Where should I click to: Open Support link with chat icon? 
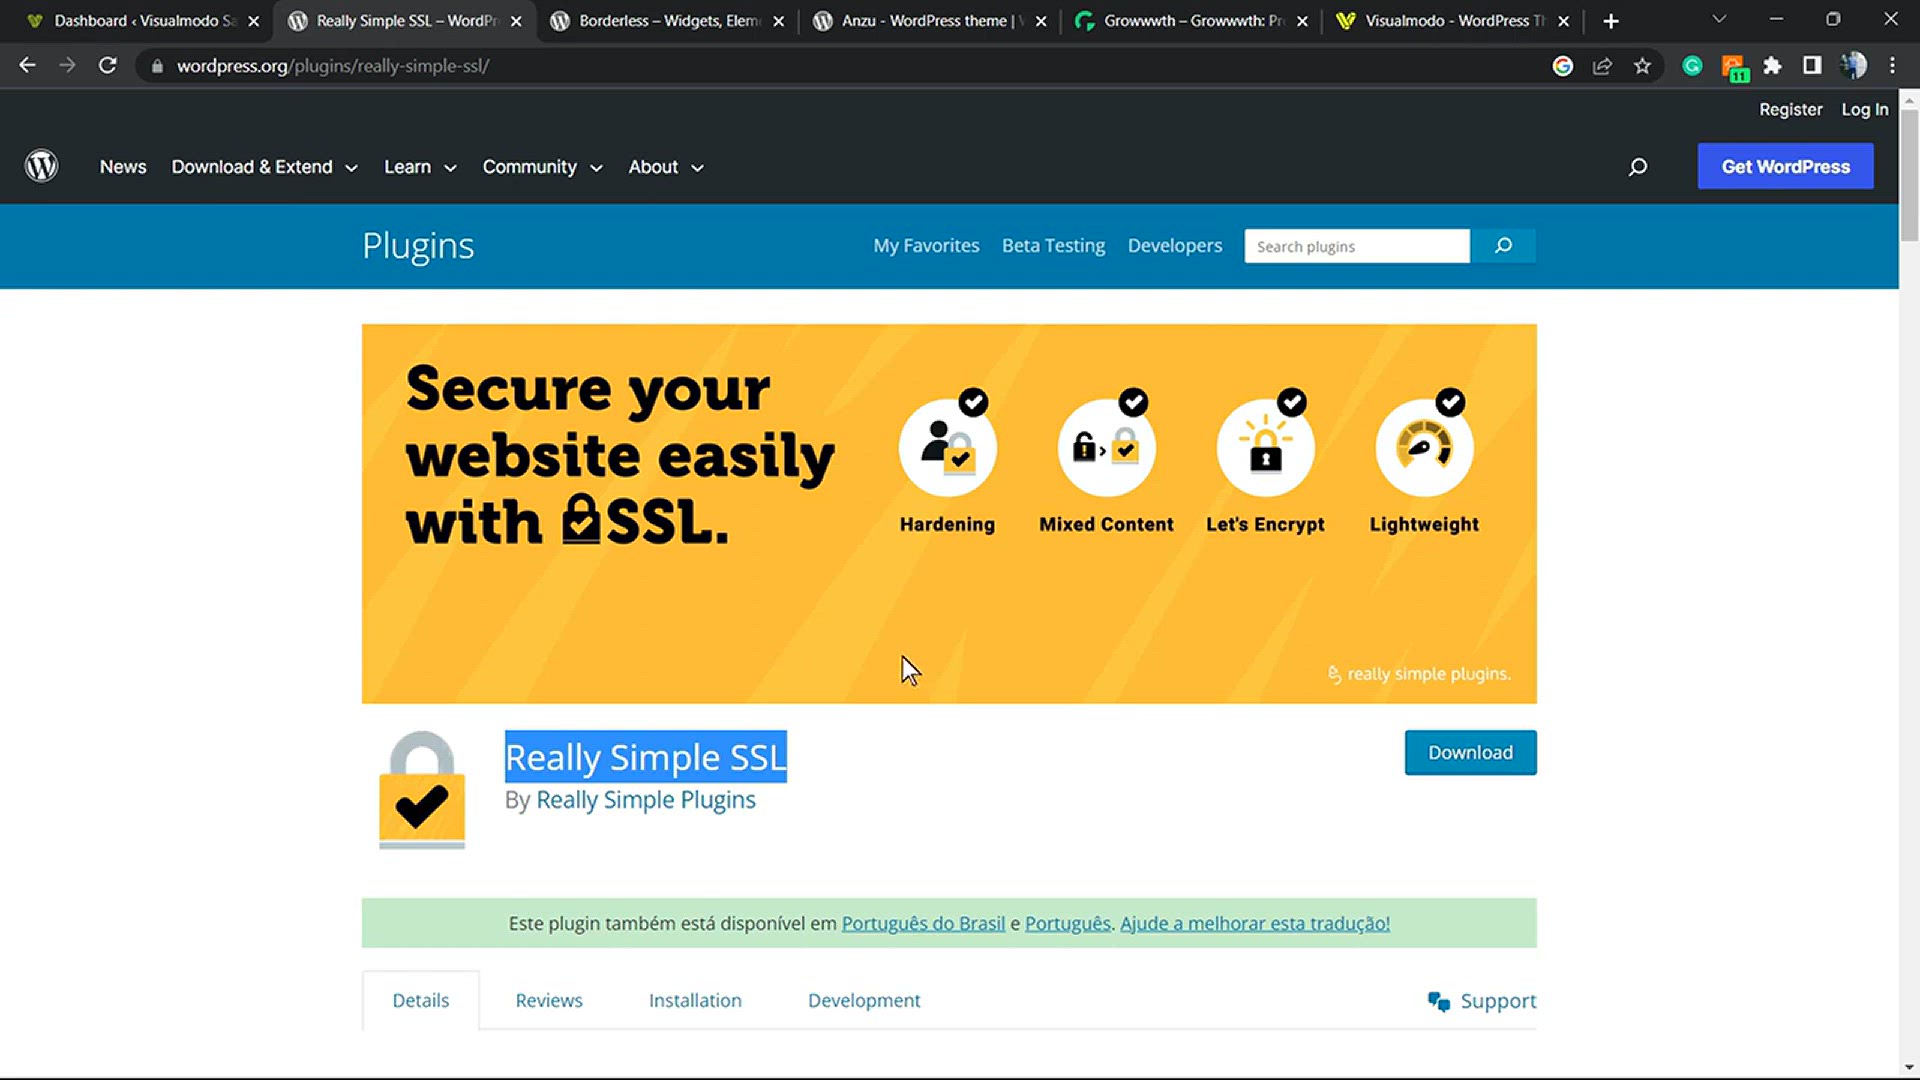pos(1482,1001)
